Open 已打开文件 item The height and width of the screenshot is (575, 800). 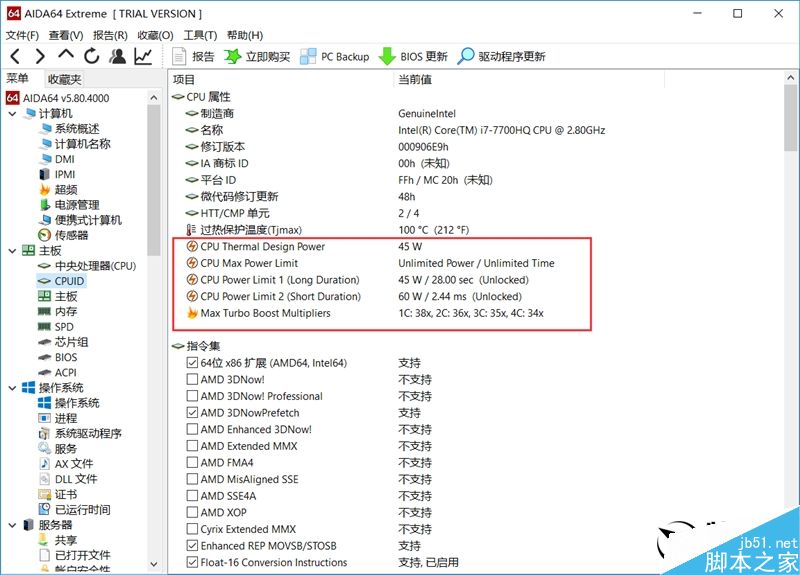(74, 555)
